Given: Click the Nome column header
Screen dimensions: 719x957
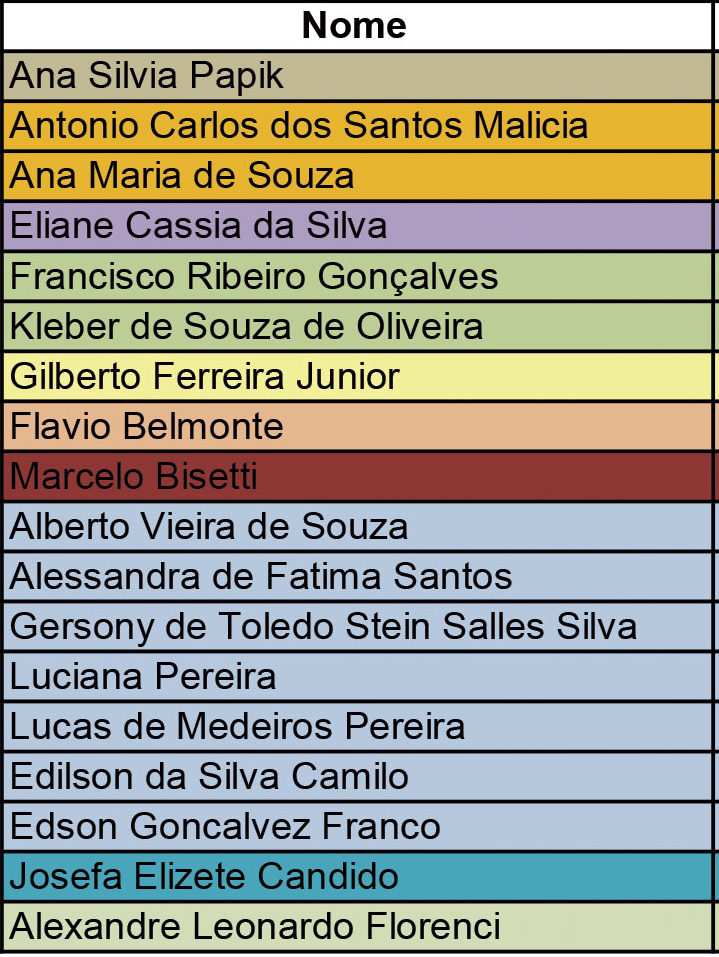Looking at the screenshot, I should pyautogui.click(x=355, y=25).
